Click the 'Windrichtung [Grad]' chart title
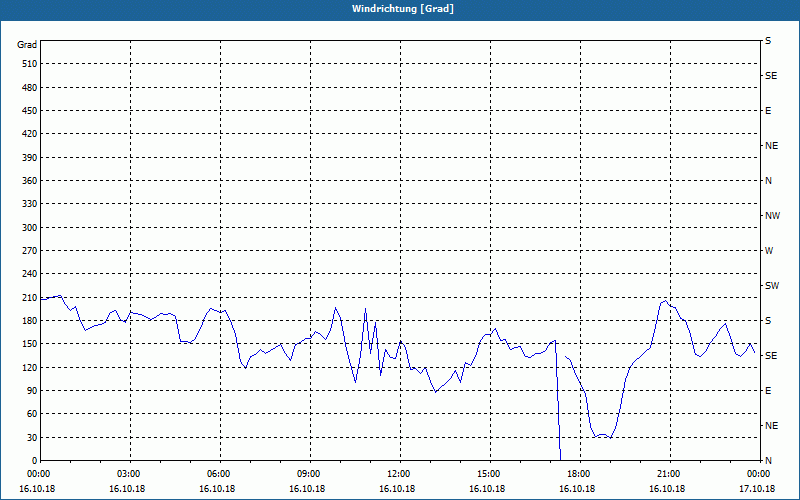 [x=403, y=9]
